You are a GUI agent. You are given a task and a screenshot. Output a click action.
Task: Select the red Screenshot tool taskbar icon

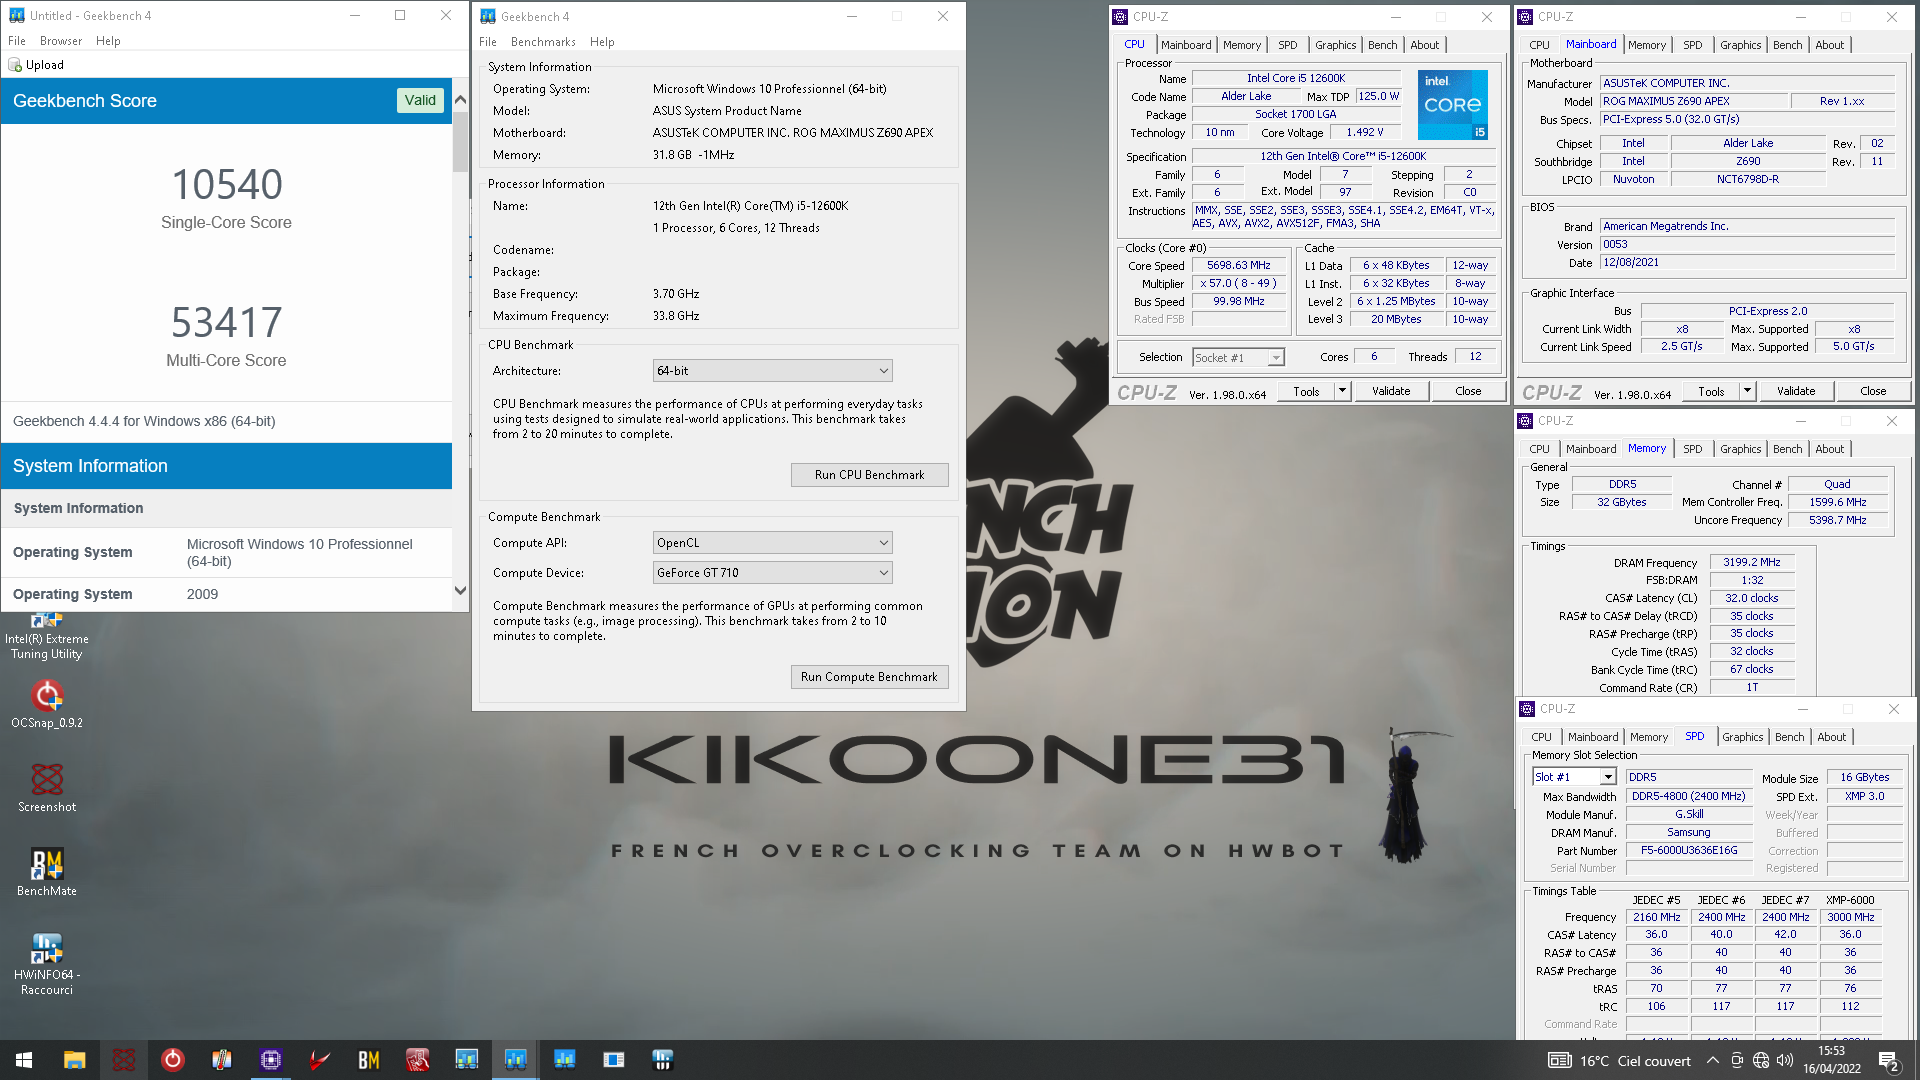[123, 1060]
